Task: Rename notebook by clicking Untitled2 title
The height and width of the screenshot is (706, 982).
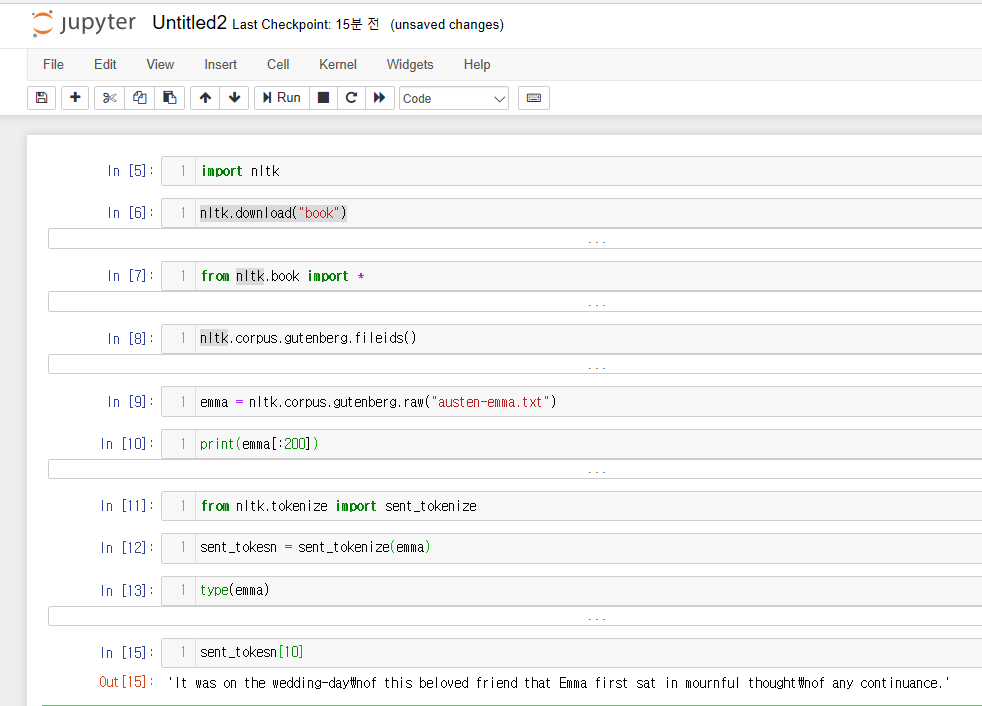Action: [x=189, y=23]
